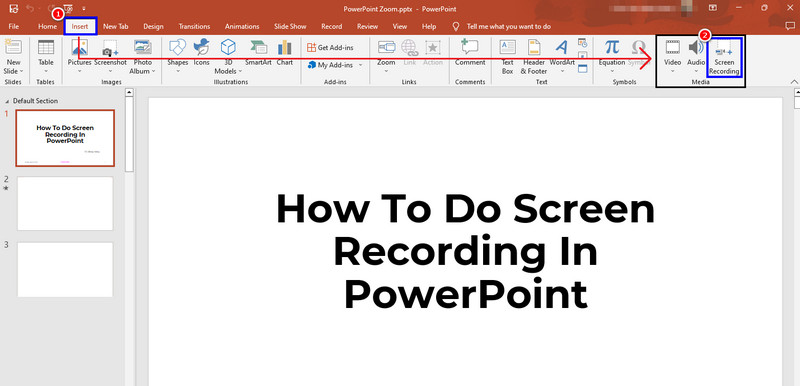Switch to the View tab

[x=400, y=27]
